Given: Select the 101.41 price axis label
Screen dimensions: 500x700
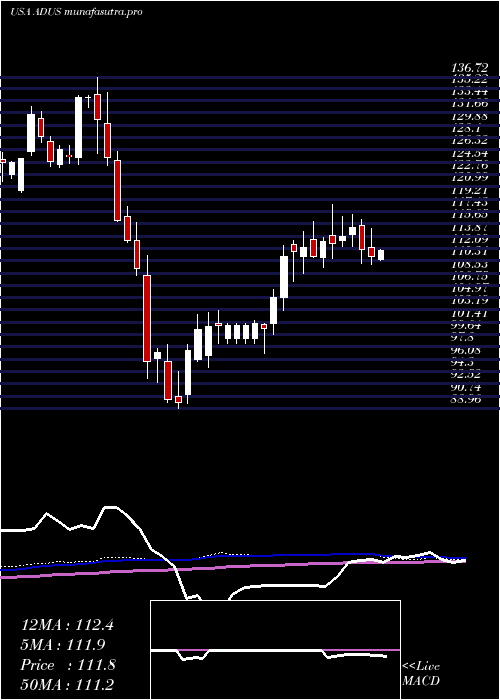Looking at the screenshot, I should coord(469,314).
